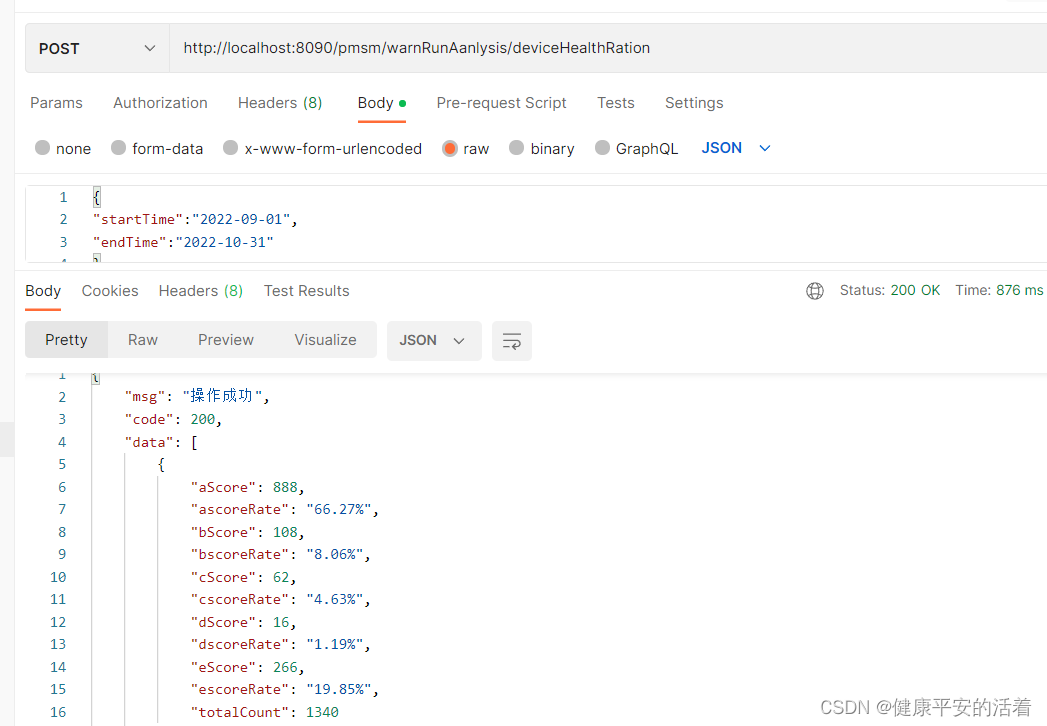1047x726 pixels.
Task: View the Cookies tab of the response
Action: pos(110,290)
